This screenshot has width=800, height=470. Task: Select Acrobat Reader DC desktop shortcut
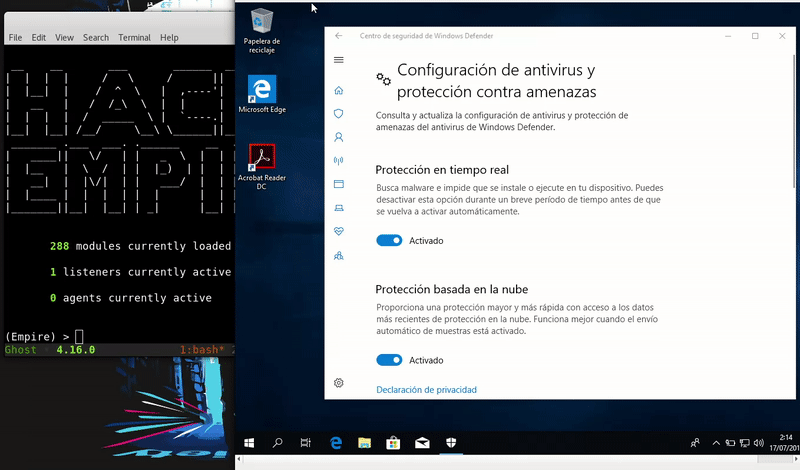tap(262, 167)
